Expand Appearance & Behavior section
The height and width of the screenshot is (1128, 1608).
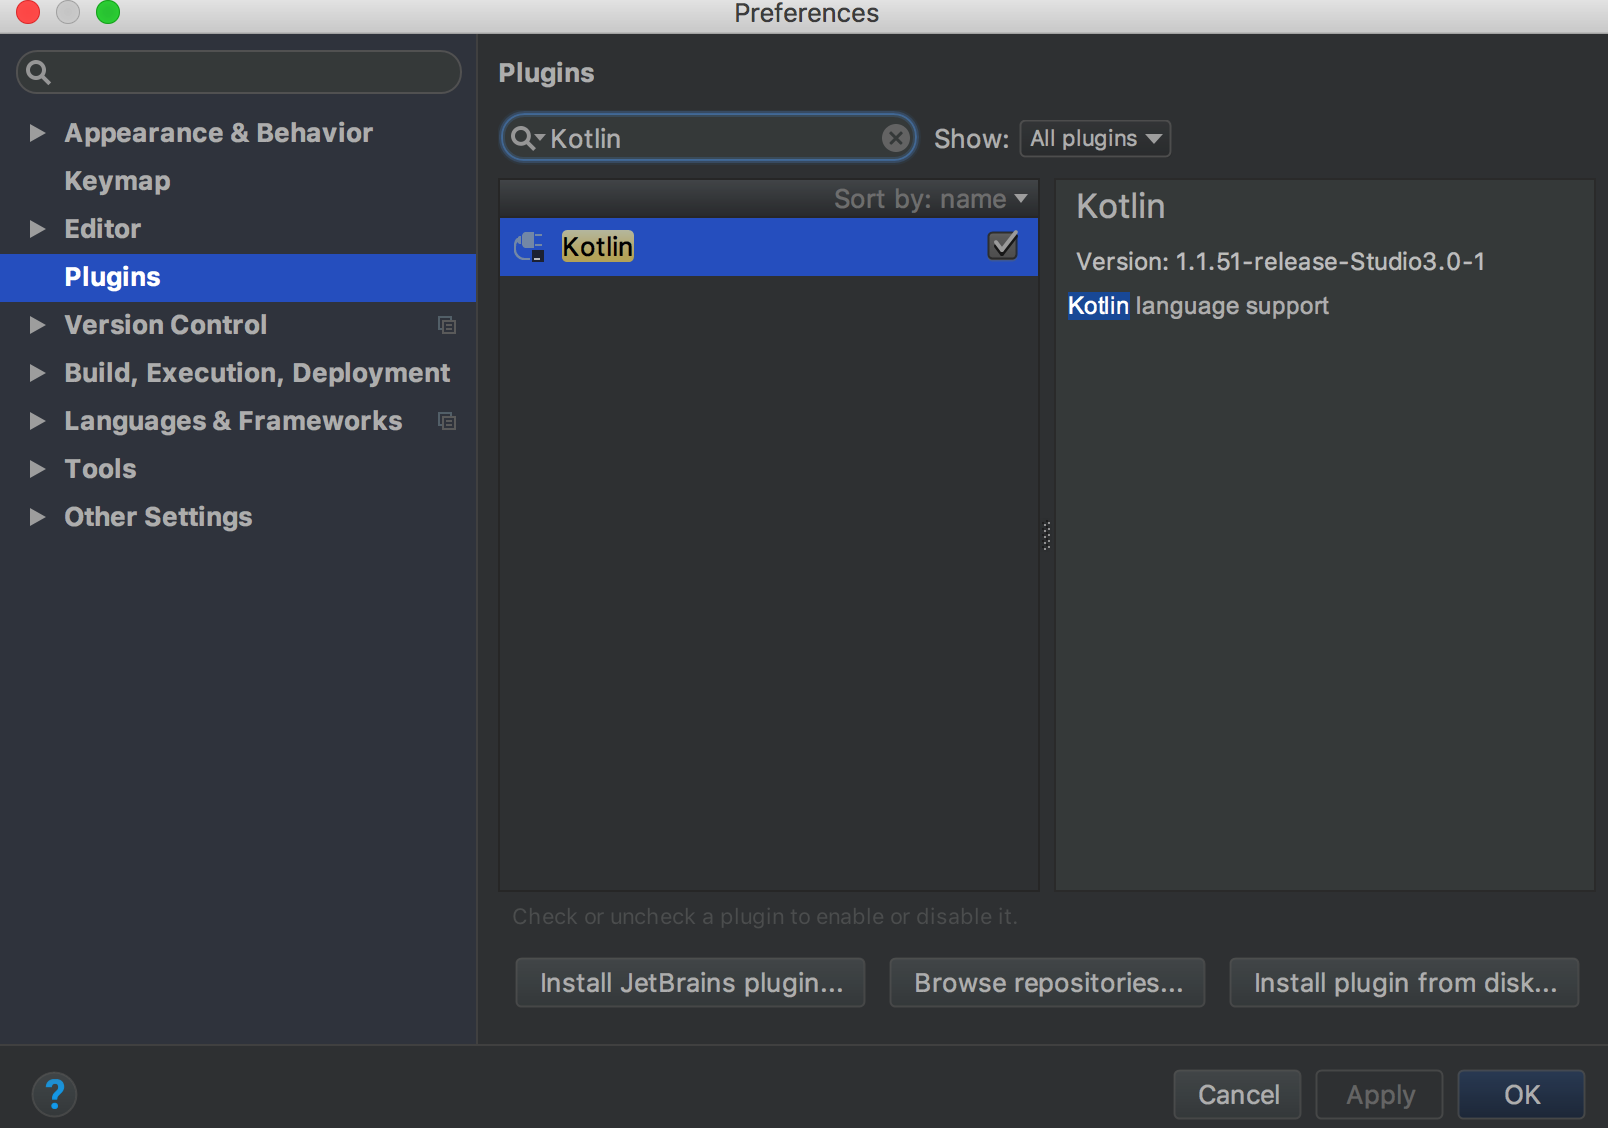(37, 133)
